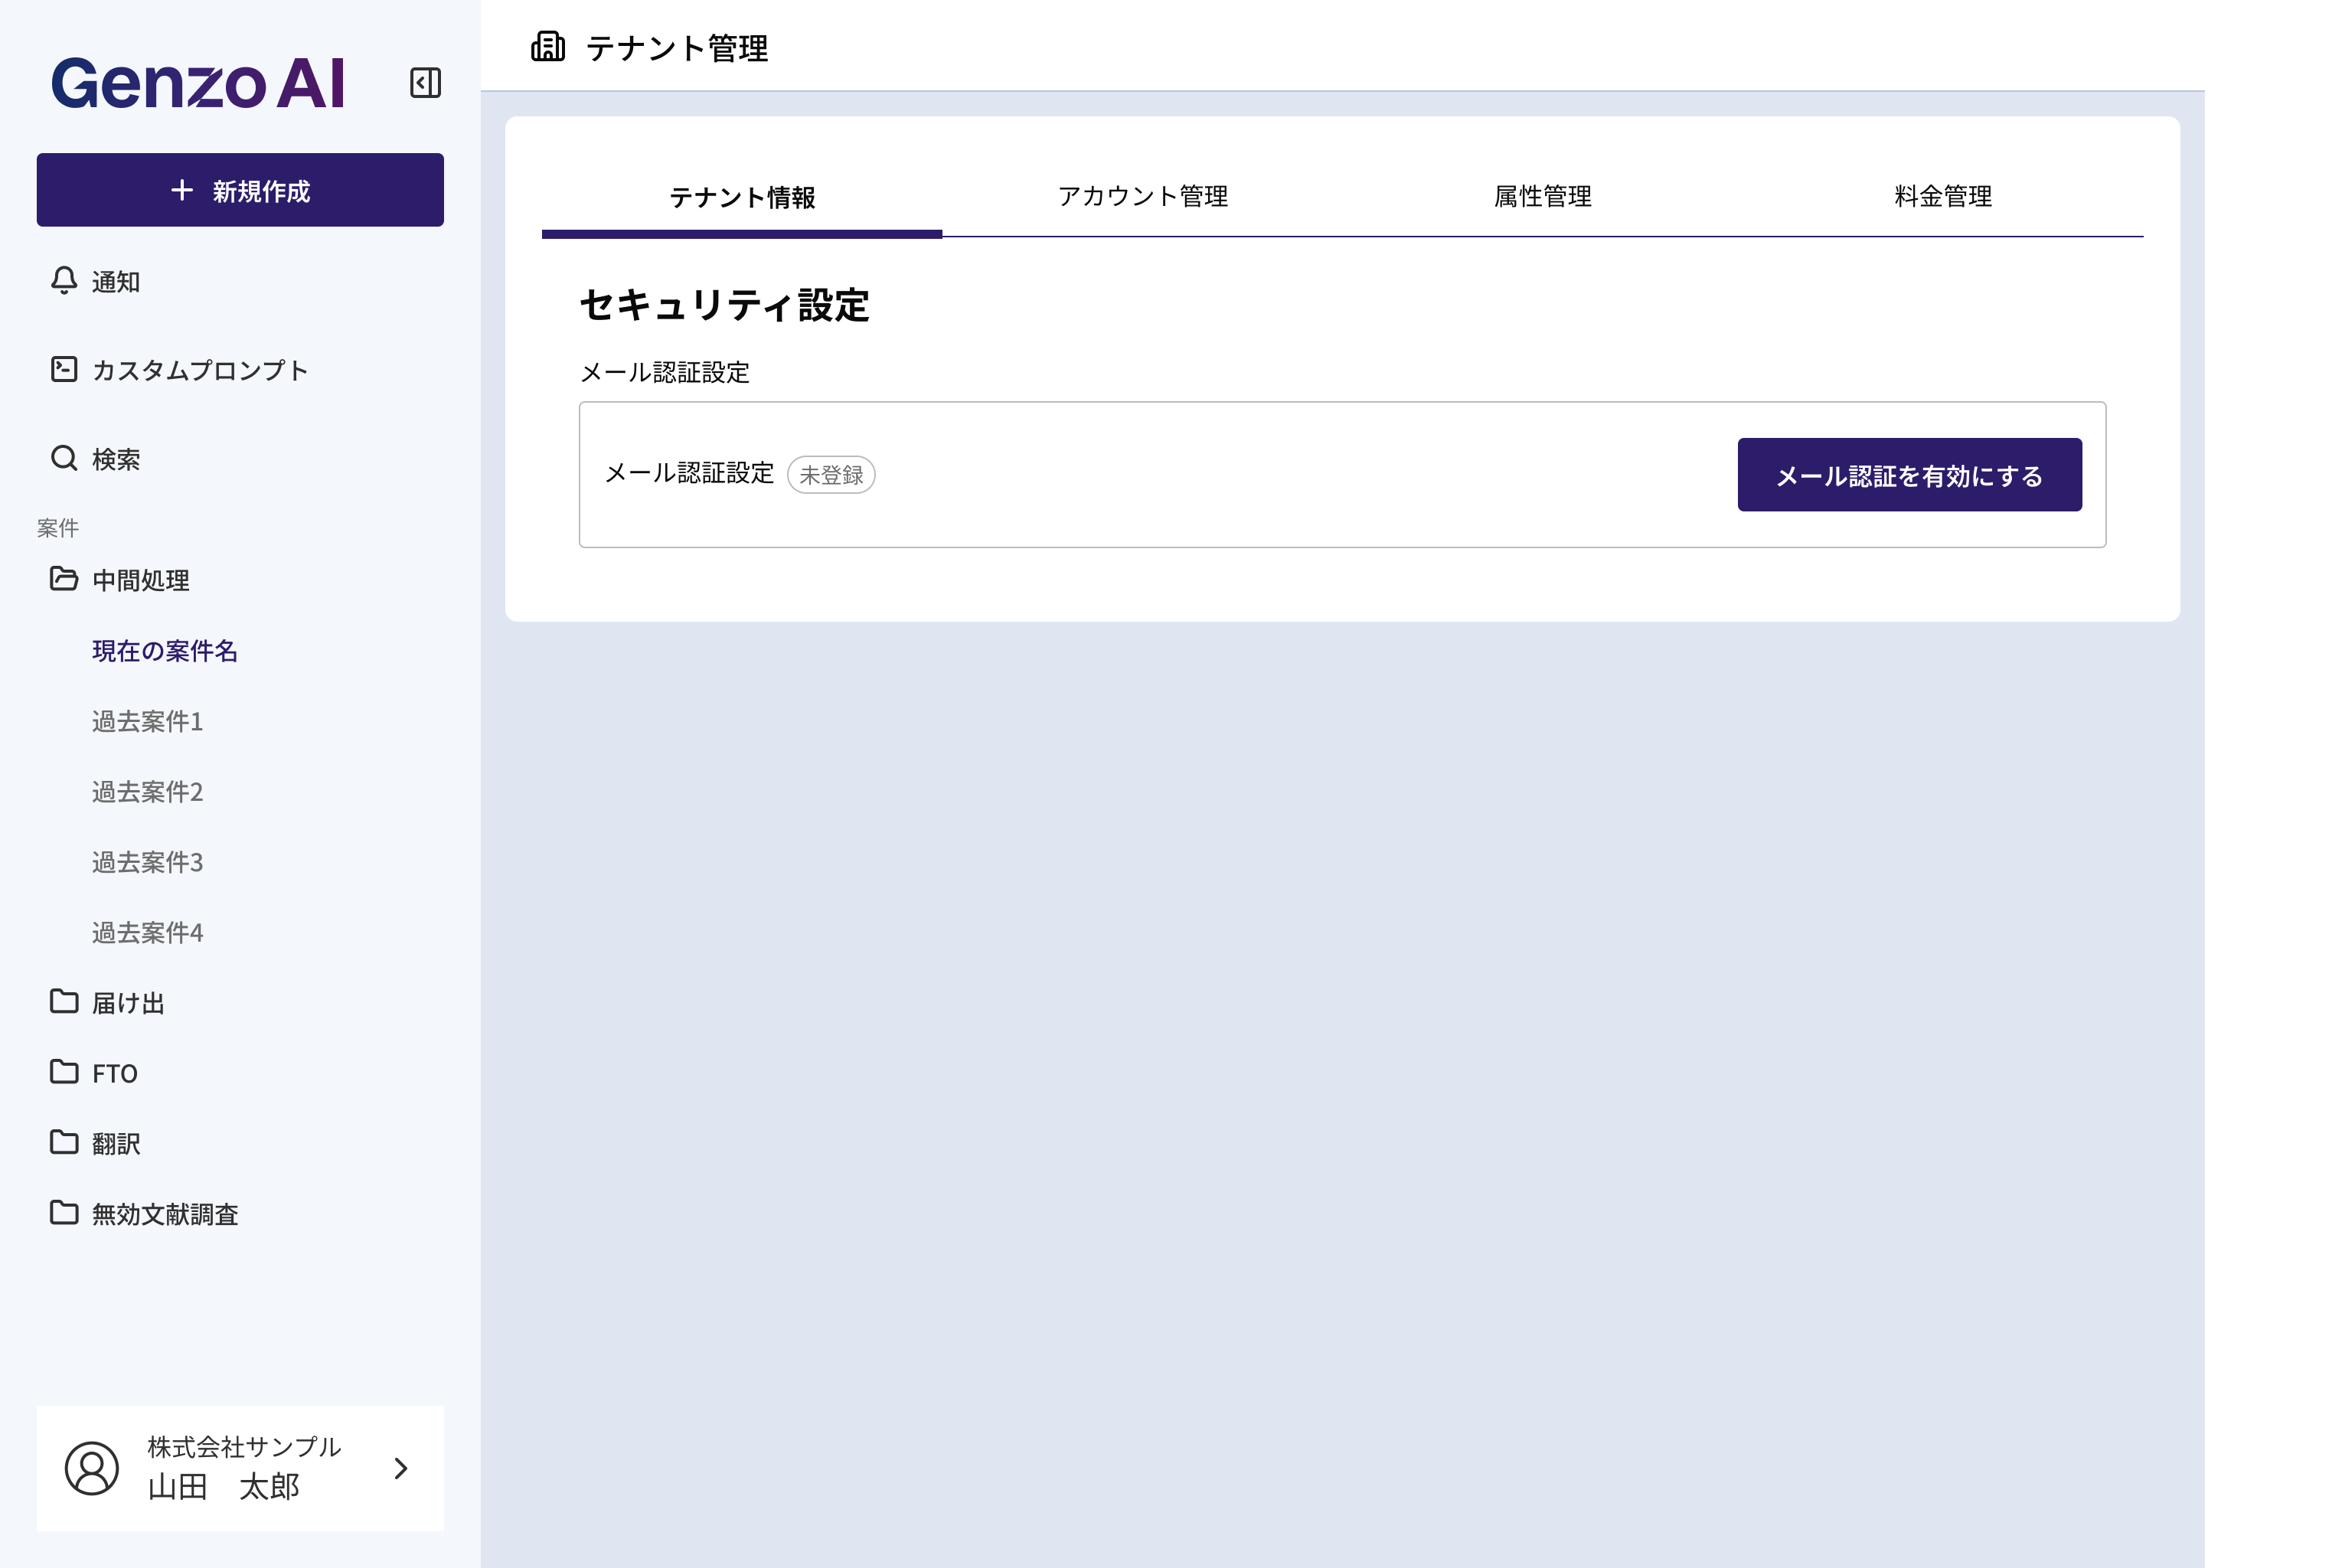Click the custom prompt terminal icon

coord(64,369)
